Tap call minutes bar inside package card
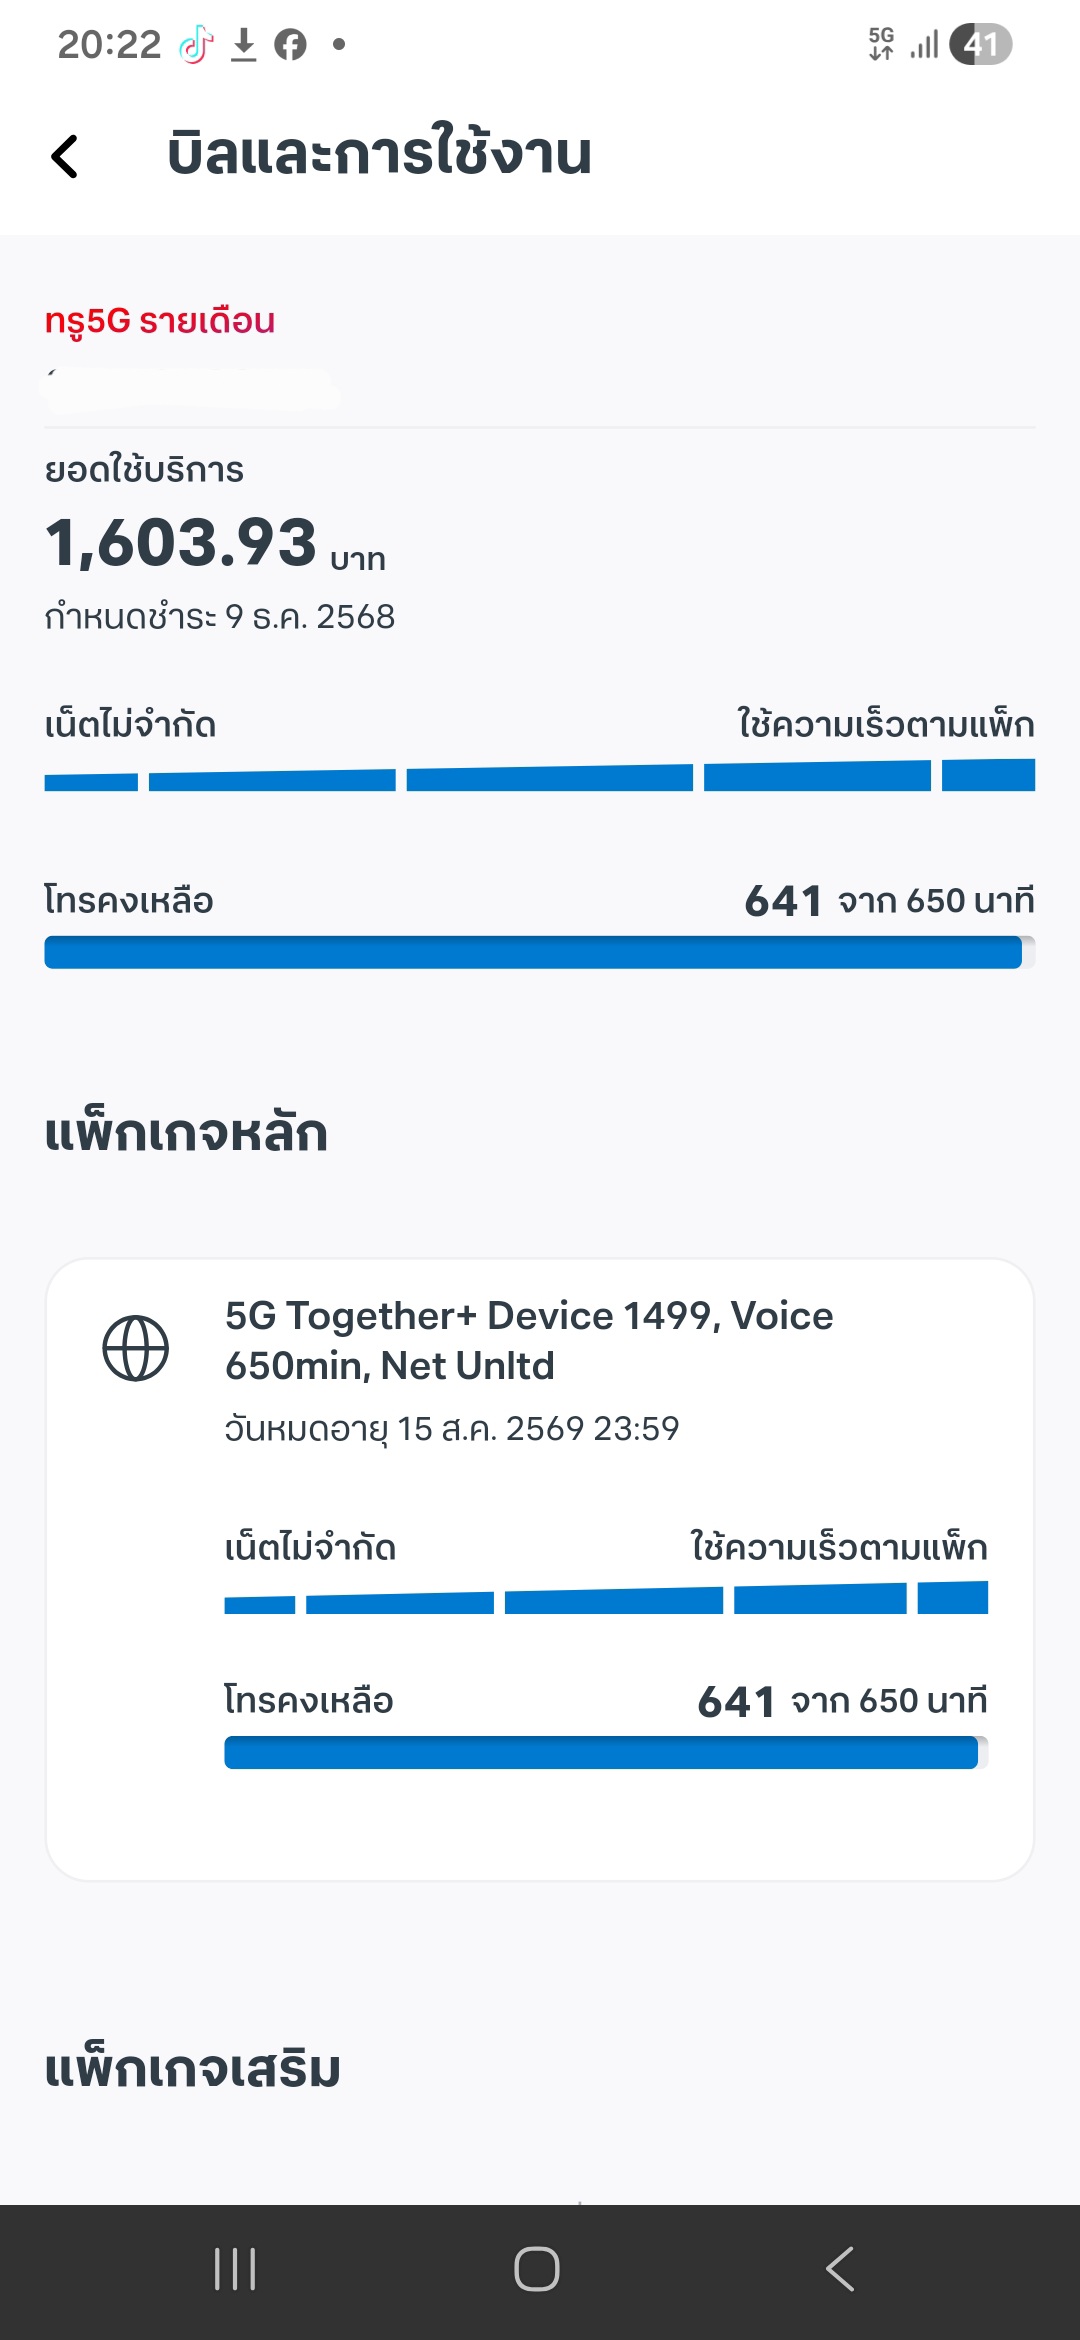 [605, 1752]
